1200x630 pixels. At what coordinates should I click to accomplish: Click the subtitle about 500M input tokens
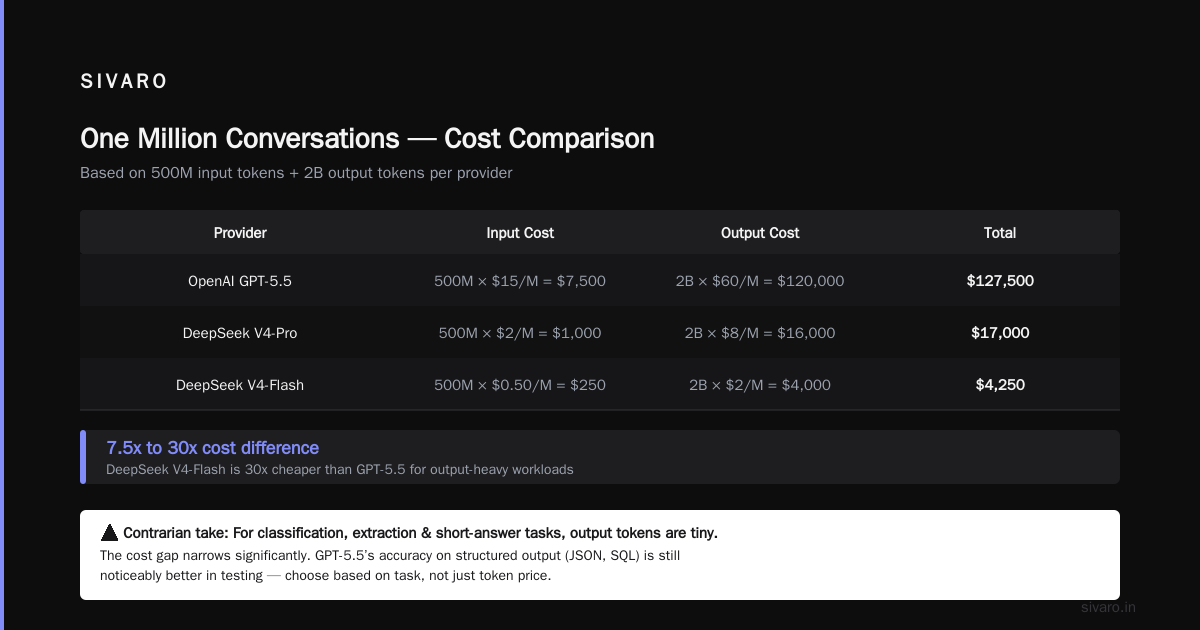pos(296,173)
